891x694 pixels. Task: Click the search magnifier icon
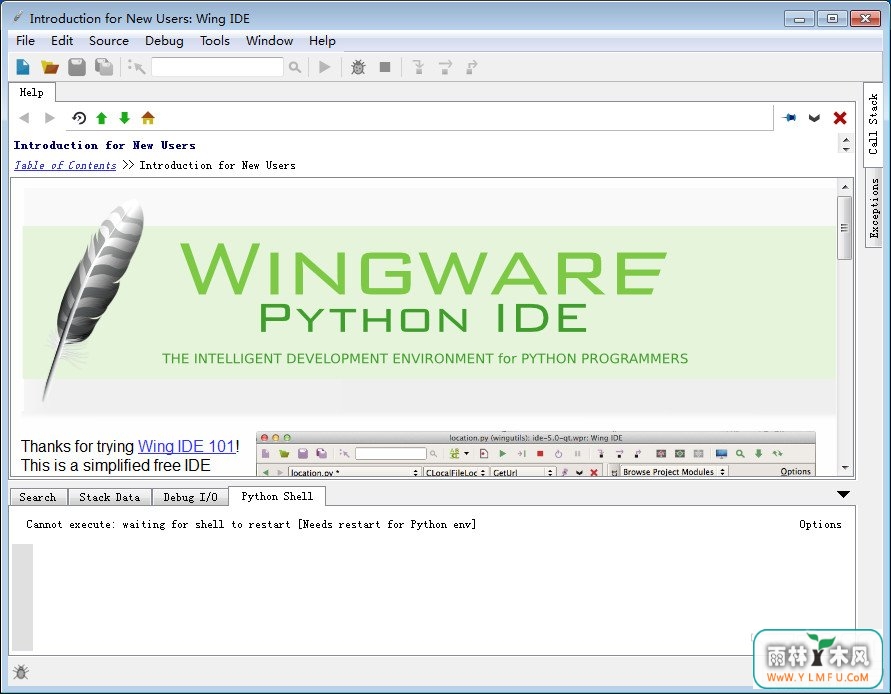(294, 67)
